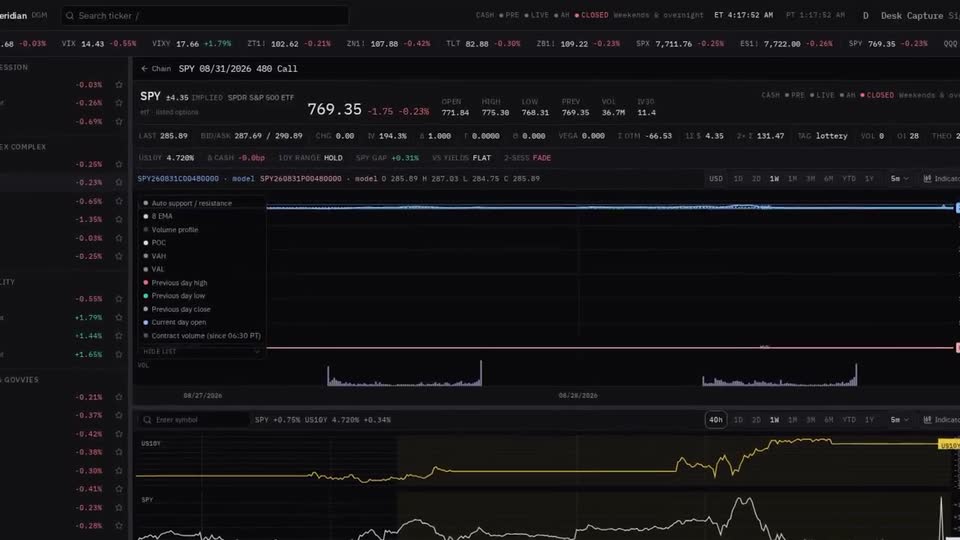Toggle the 8 EMA overlay
The width and height of the screenshot is (960, 540).
pos(158,216)
